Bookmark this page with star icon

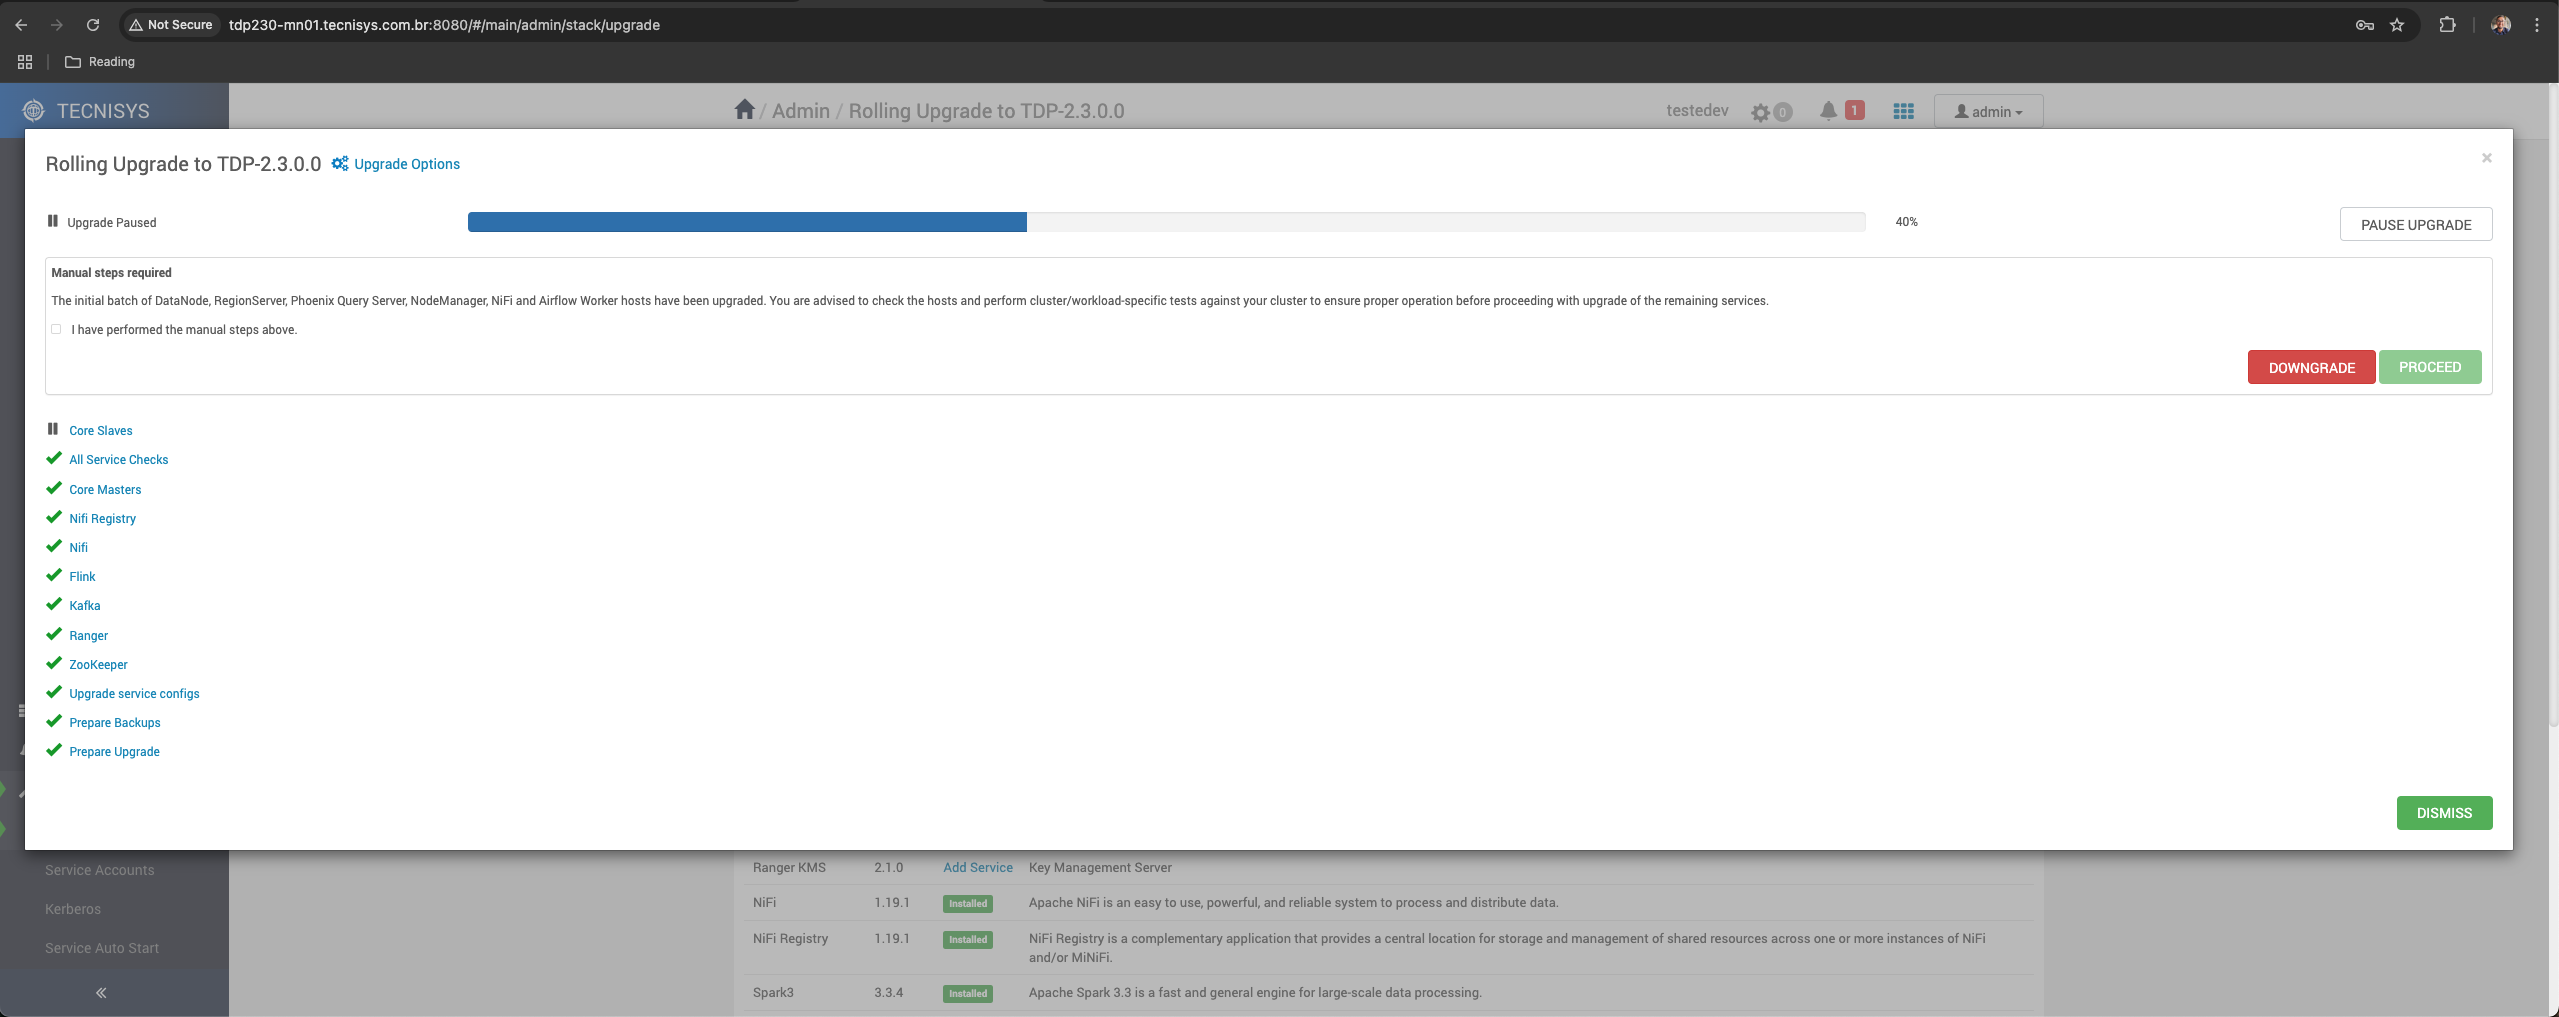click(2397, 25)
